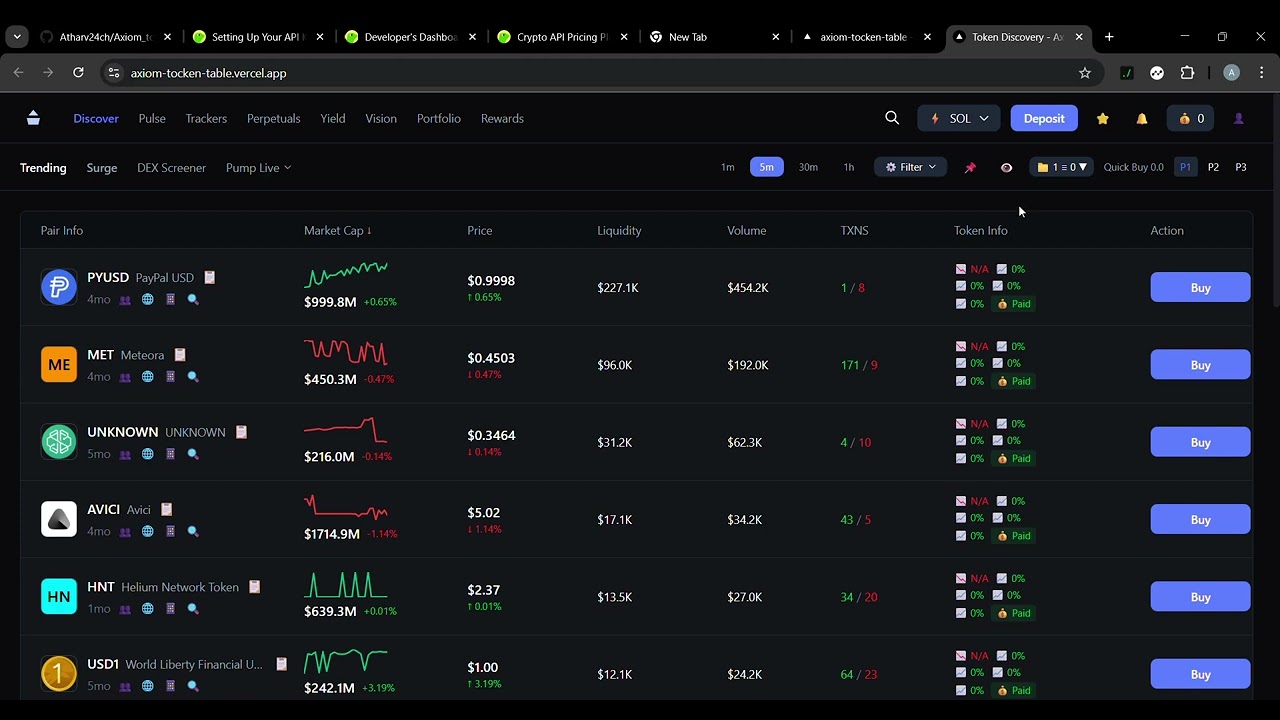The width and height of the screenshot is (1280, 720).
Task: Open MET website globe icon
Action: click(147, 377)
